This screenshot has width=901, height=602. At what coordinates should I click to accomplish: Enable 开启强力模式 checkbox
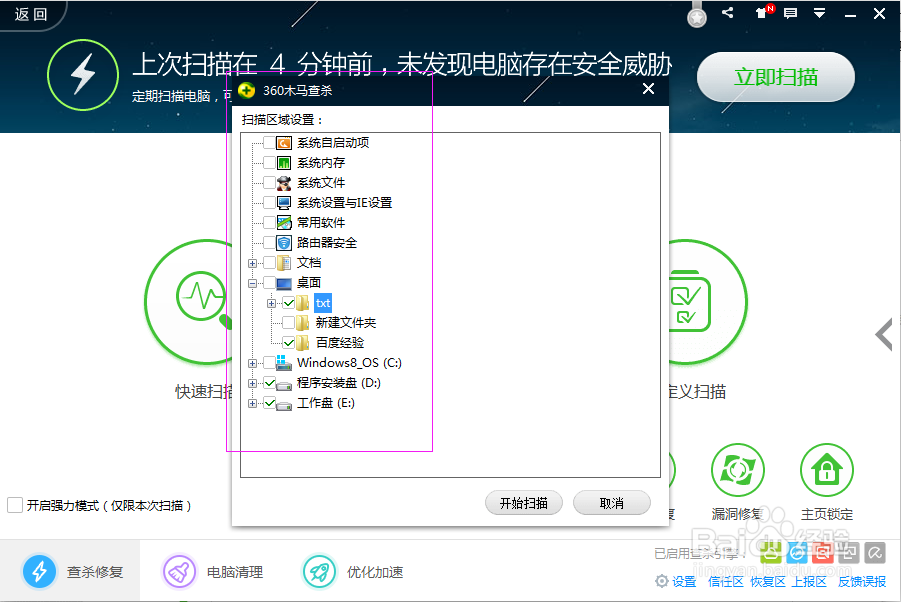click(15, 505)
